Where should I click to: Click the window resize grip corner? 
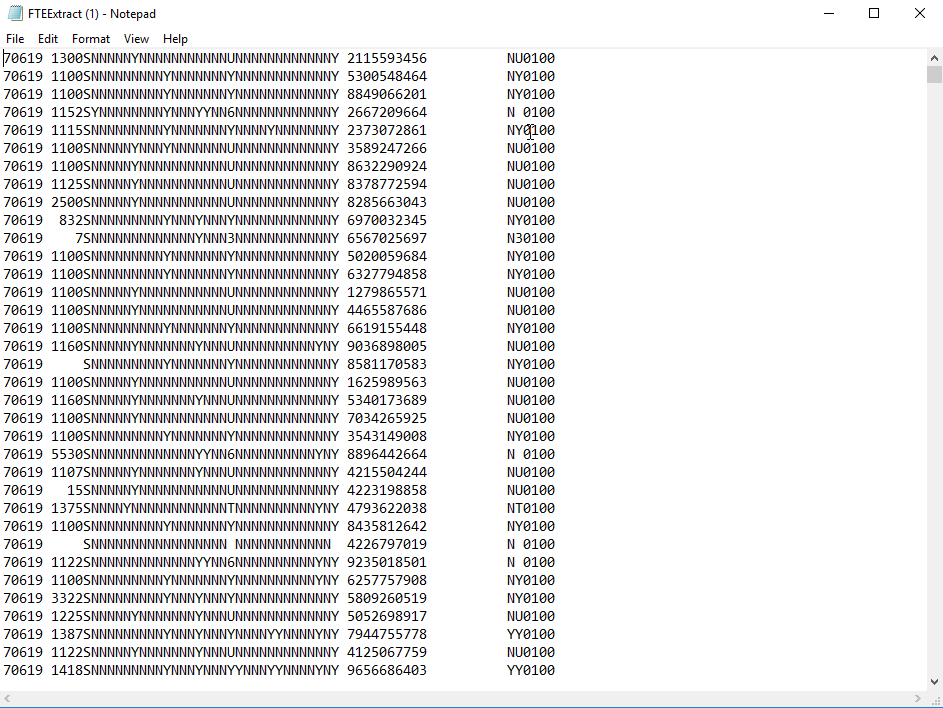(935, 699)
